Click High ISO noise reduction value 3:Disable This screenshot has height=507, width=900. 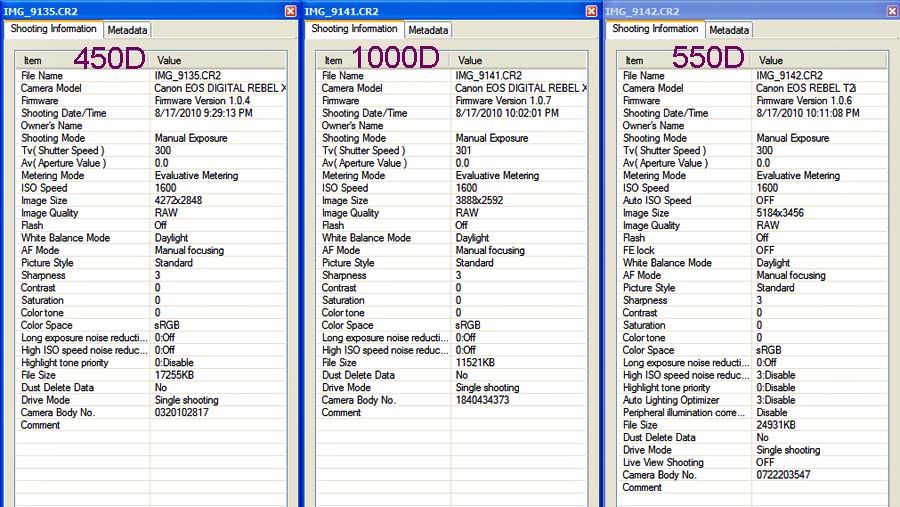pos(775,375)
